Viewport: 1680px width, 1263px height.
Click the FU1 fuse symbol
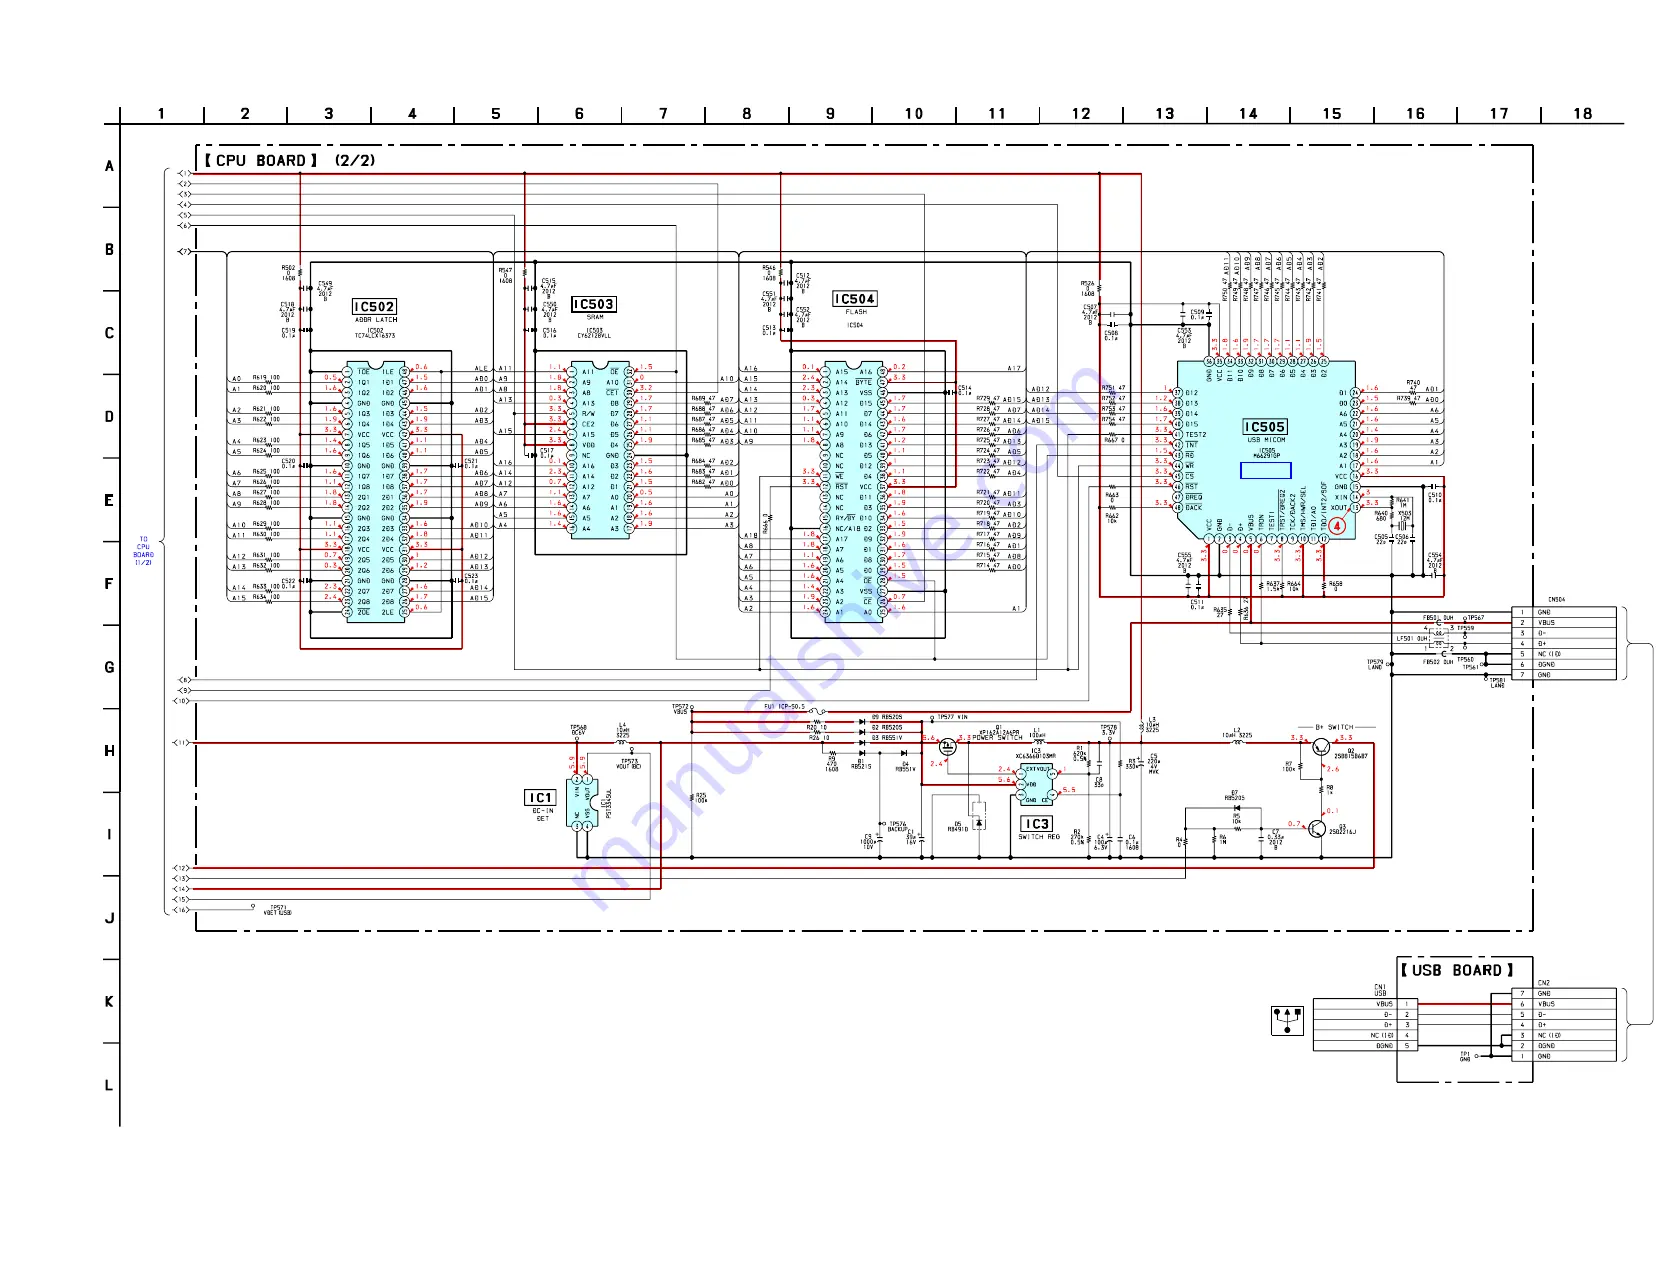818,712
